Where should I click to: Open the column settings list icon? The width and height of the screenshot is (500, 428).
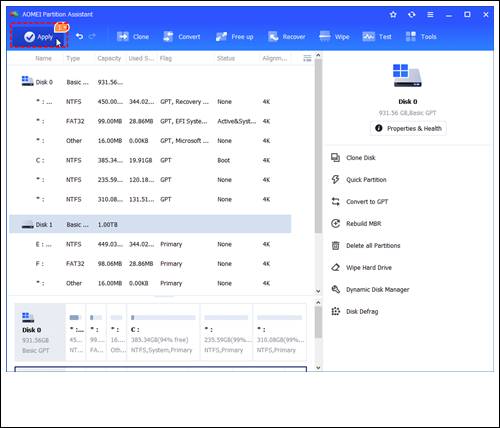point(307,58)
